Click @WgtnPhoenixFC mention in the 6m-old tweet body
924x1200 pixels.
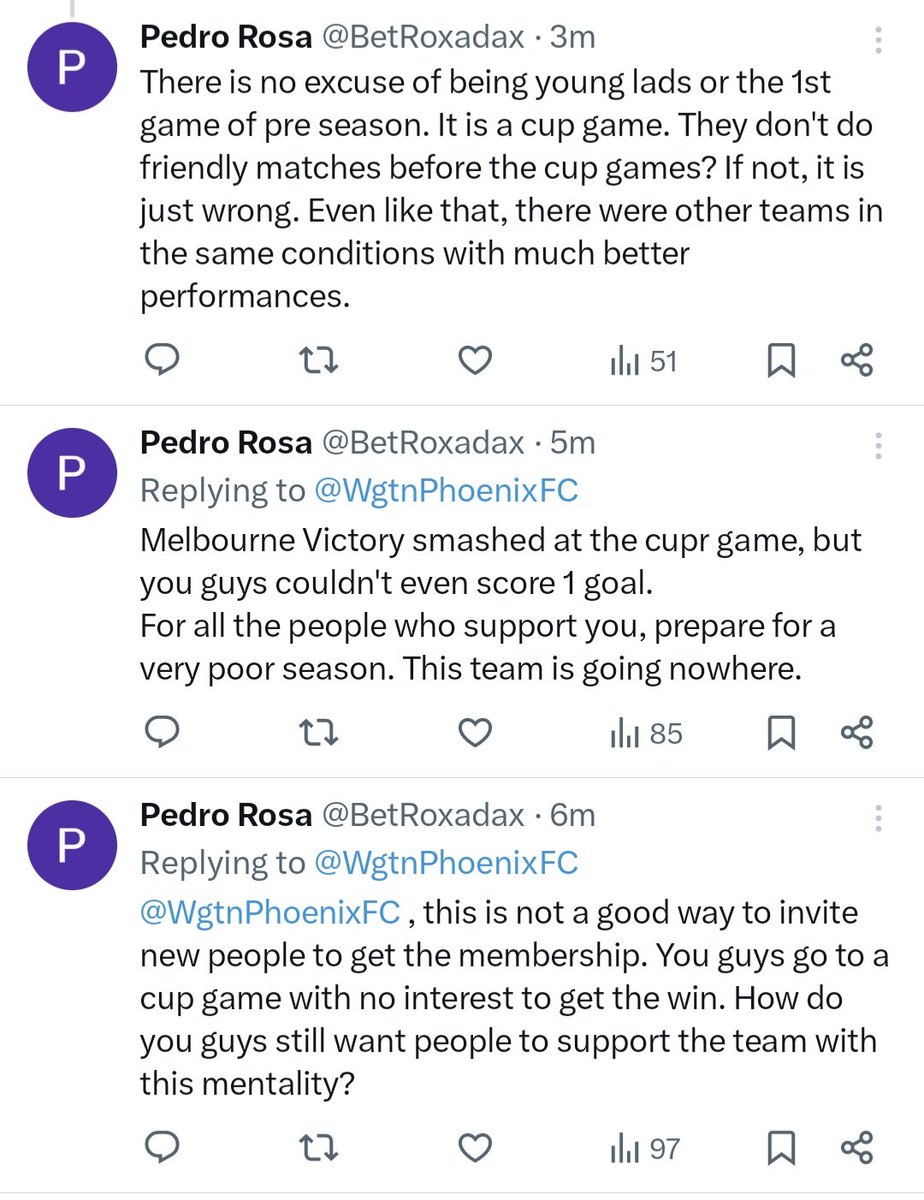point(270,913)
